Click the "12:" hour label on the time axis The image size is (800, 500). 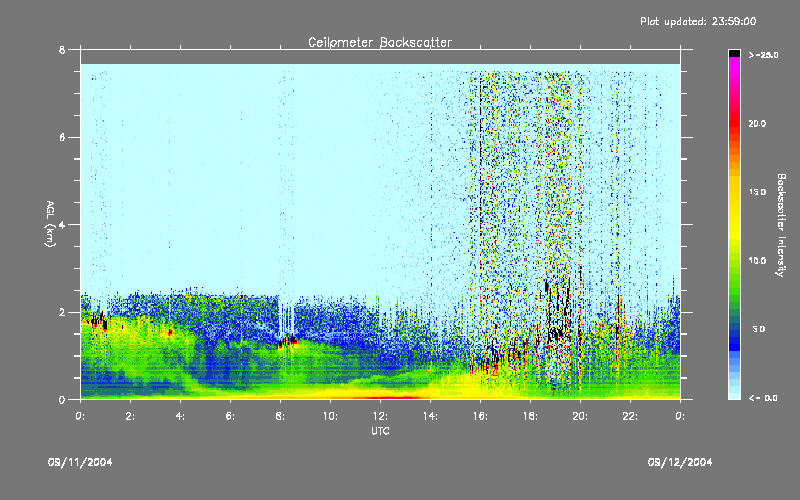click(380, 416)
